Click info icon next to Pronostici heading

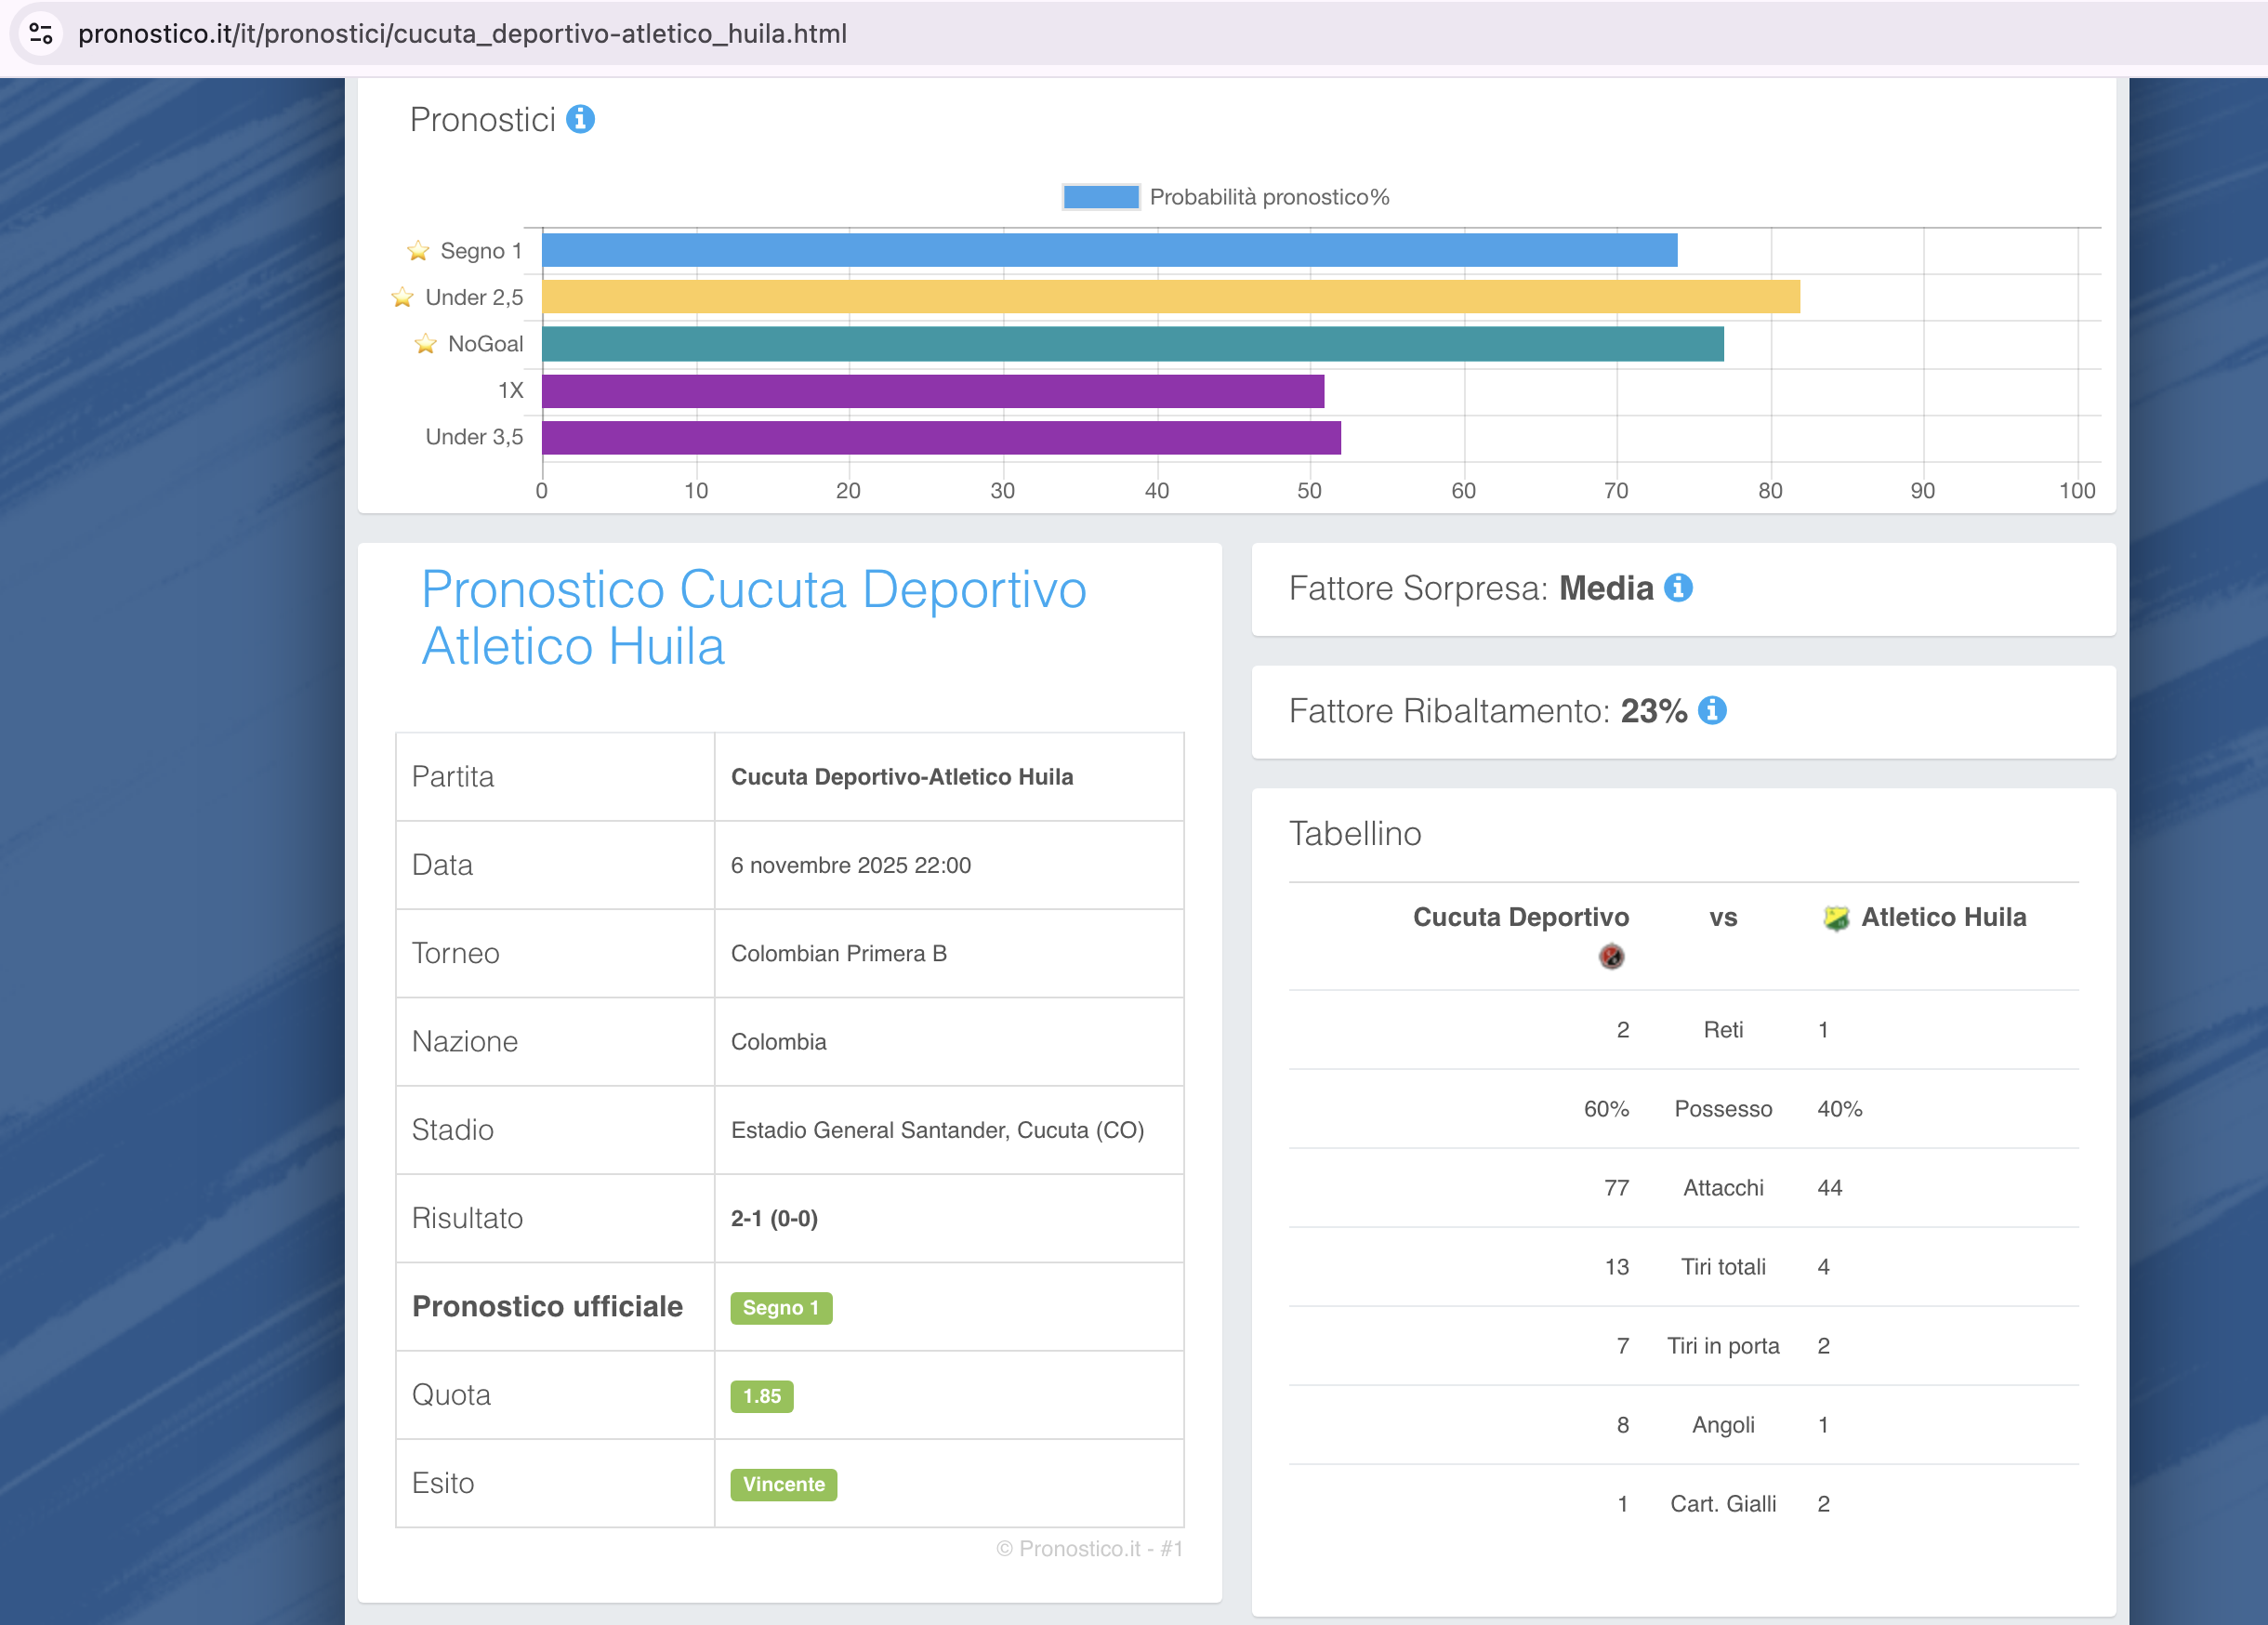[x=580, y=119]
